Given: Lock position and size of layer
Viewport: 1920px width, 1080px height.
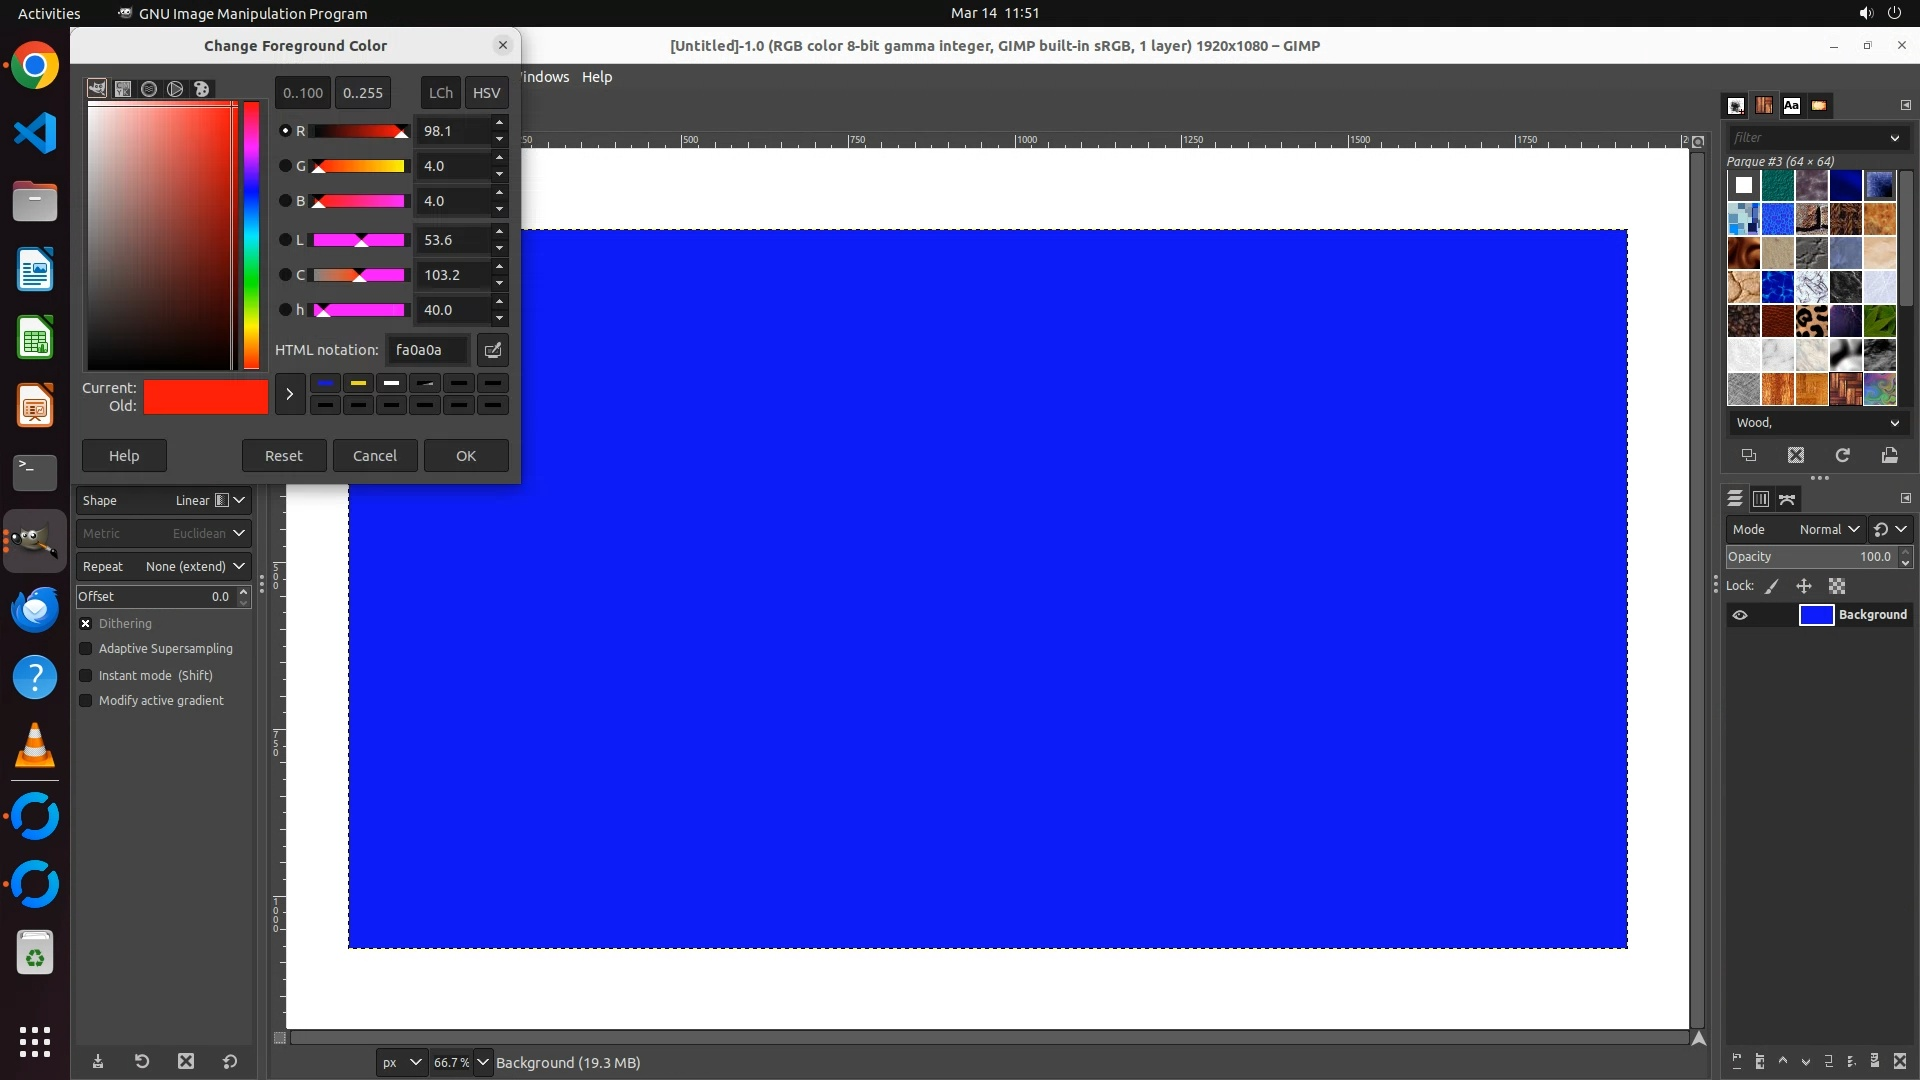Looking at the screenshot, I should click(x=1804, y=586).
